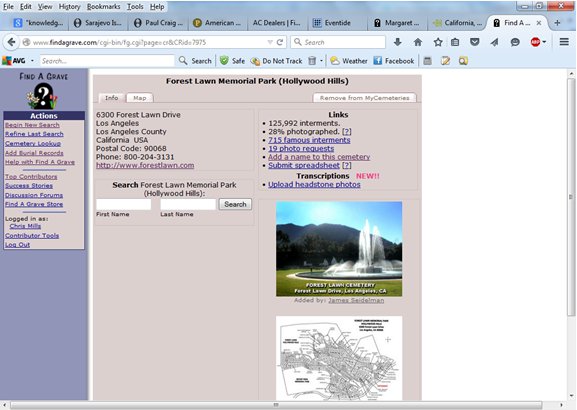Image resolution: width=577 pixels, height=410 pixels.
Task: Open Discussion Forums sidebar link
Action: tap(34, 195)
